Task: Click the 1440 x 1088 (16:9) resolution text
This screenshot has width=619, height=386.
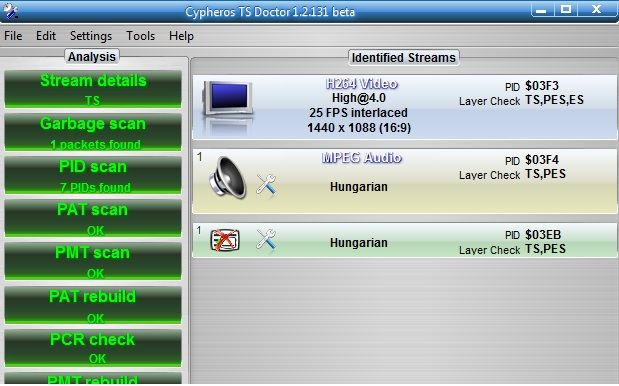Action: click(x=359, y=128)
